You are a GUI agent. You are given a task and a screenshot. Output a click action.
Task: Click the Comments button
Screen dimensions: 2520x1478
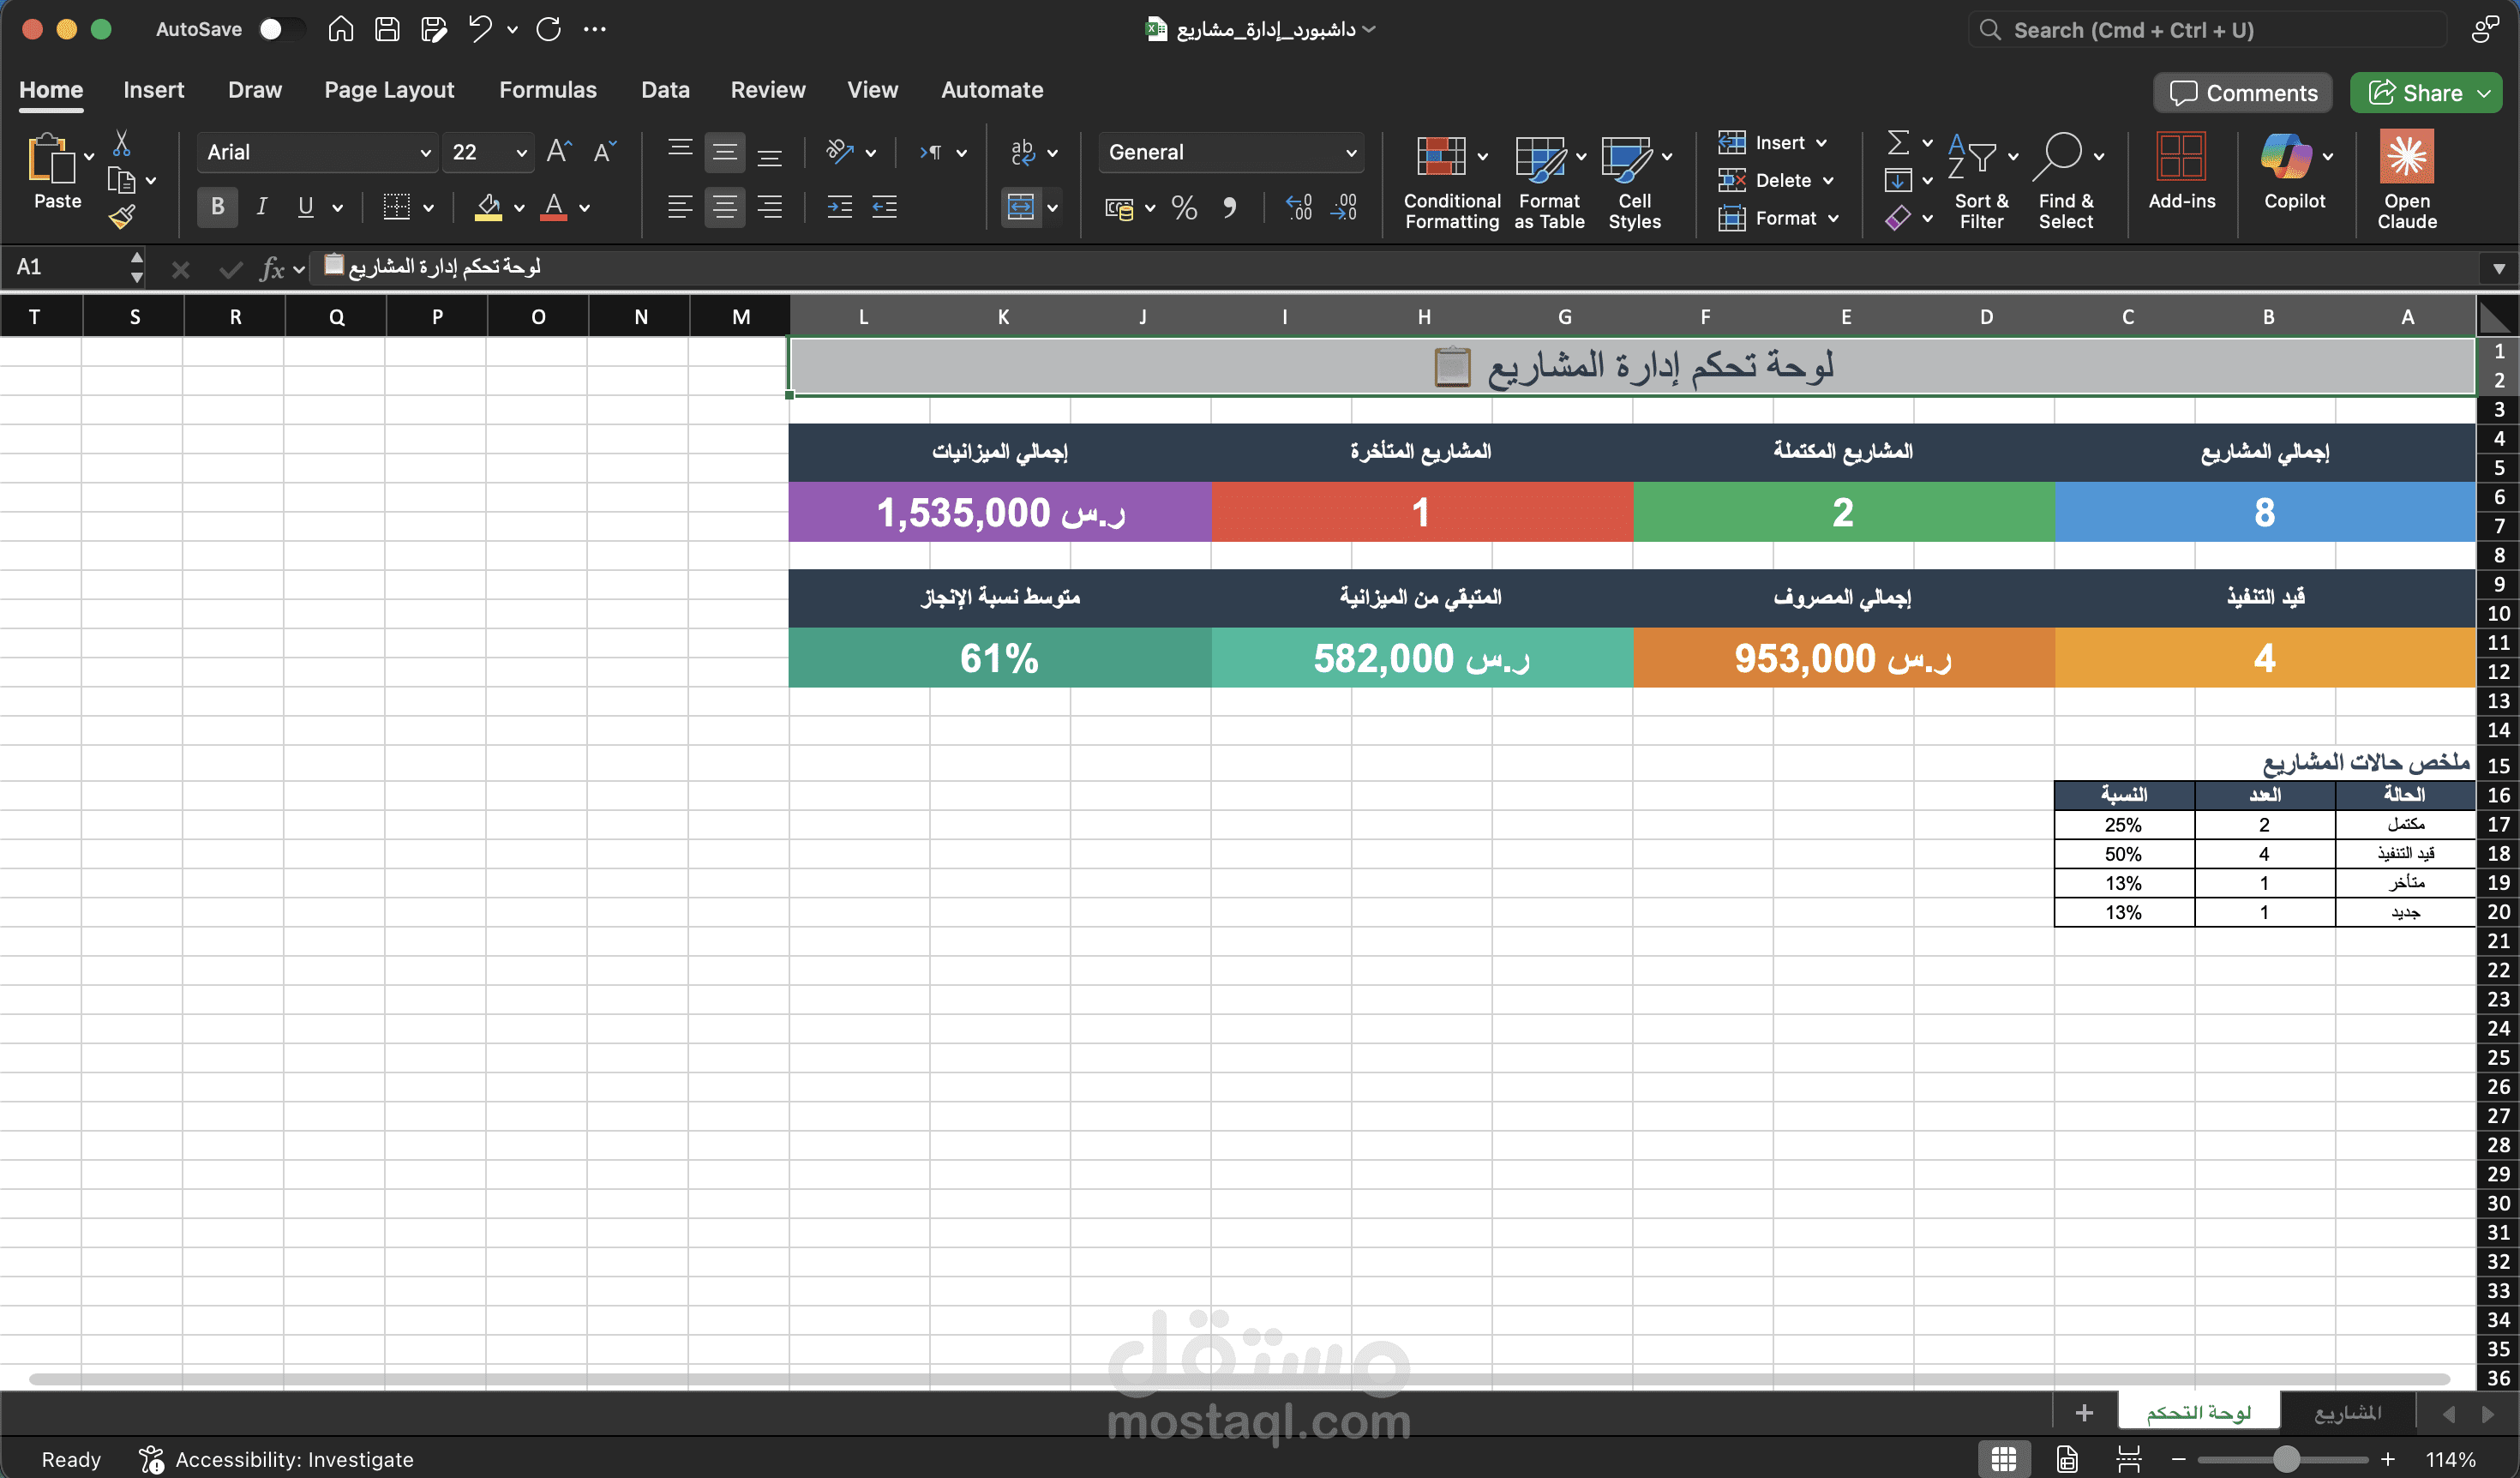2243,93
